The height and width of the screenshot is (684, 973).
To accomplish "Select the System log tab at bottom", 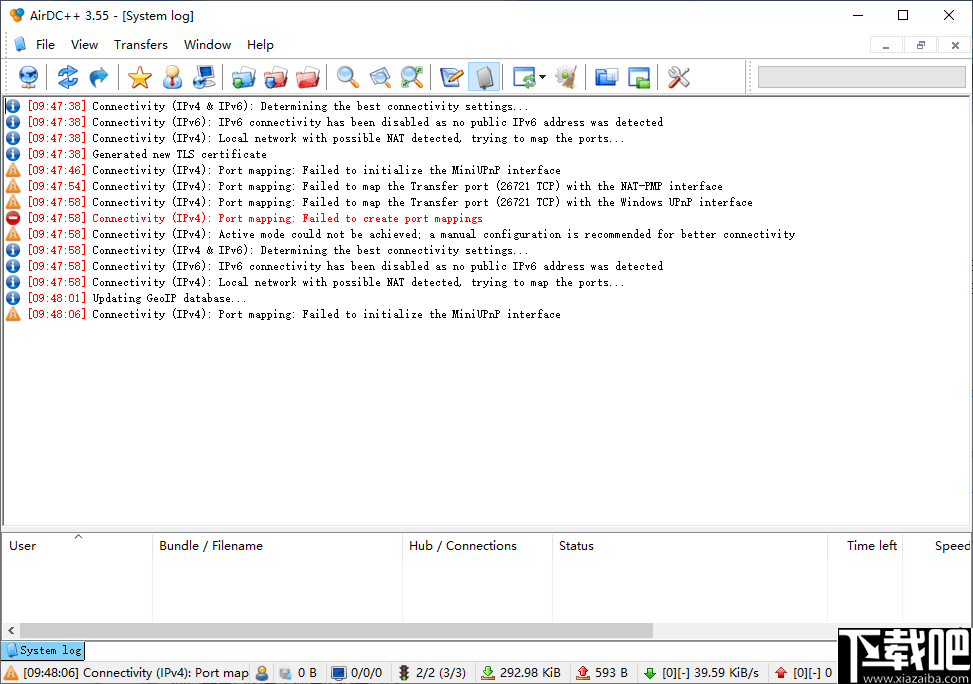I will 43,650.
